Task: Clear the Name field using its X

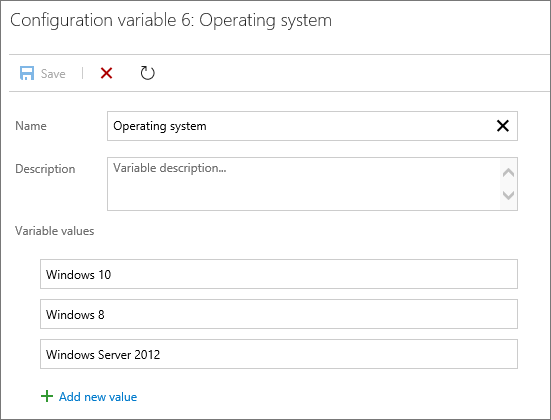Action: click(x=503, y=126)
